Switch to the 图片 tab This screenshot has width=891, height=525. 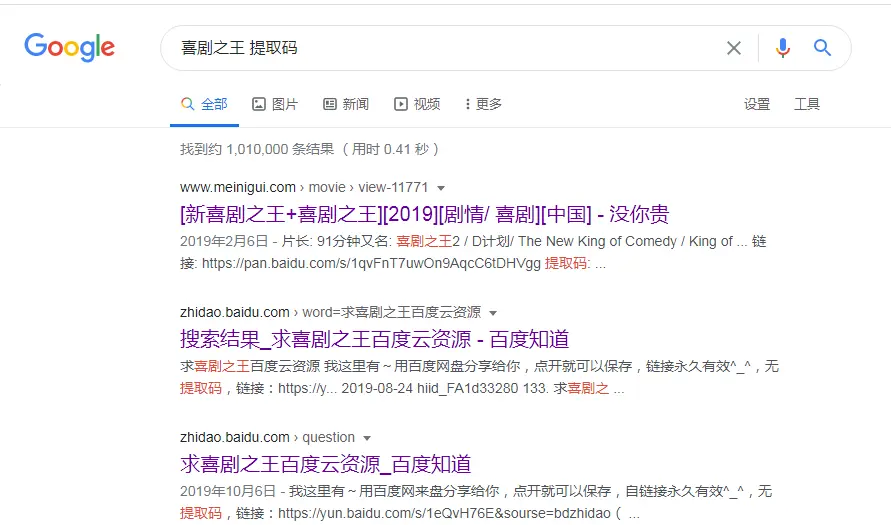pos(275,104)
